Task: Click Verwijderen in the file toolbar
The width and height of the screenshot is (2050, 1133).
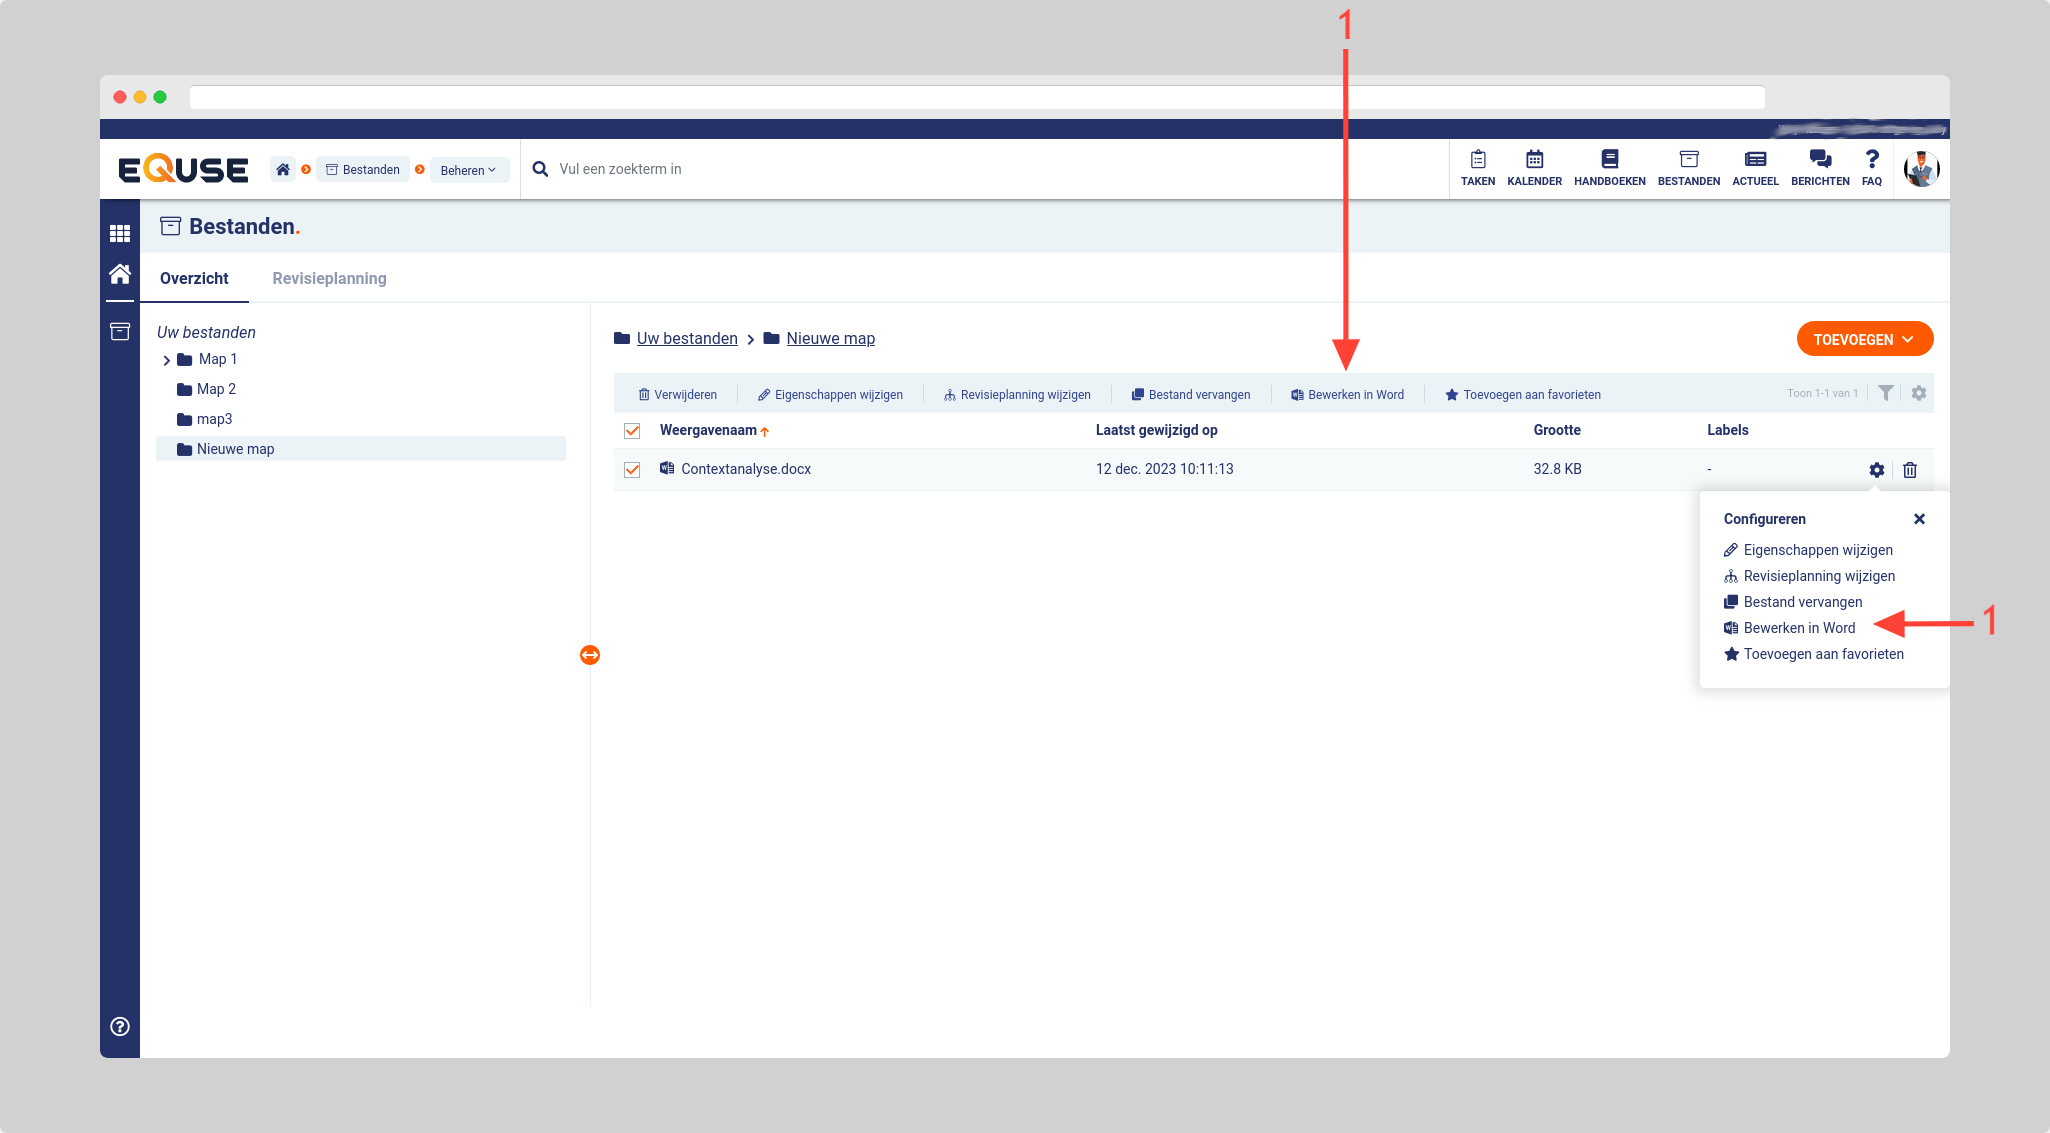Action: (677, 395)
